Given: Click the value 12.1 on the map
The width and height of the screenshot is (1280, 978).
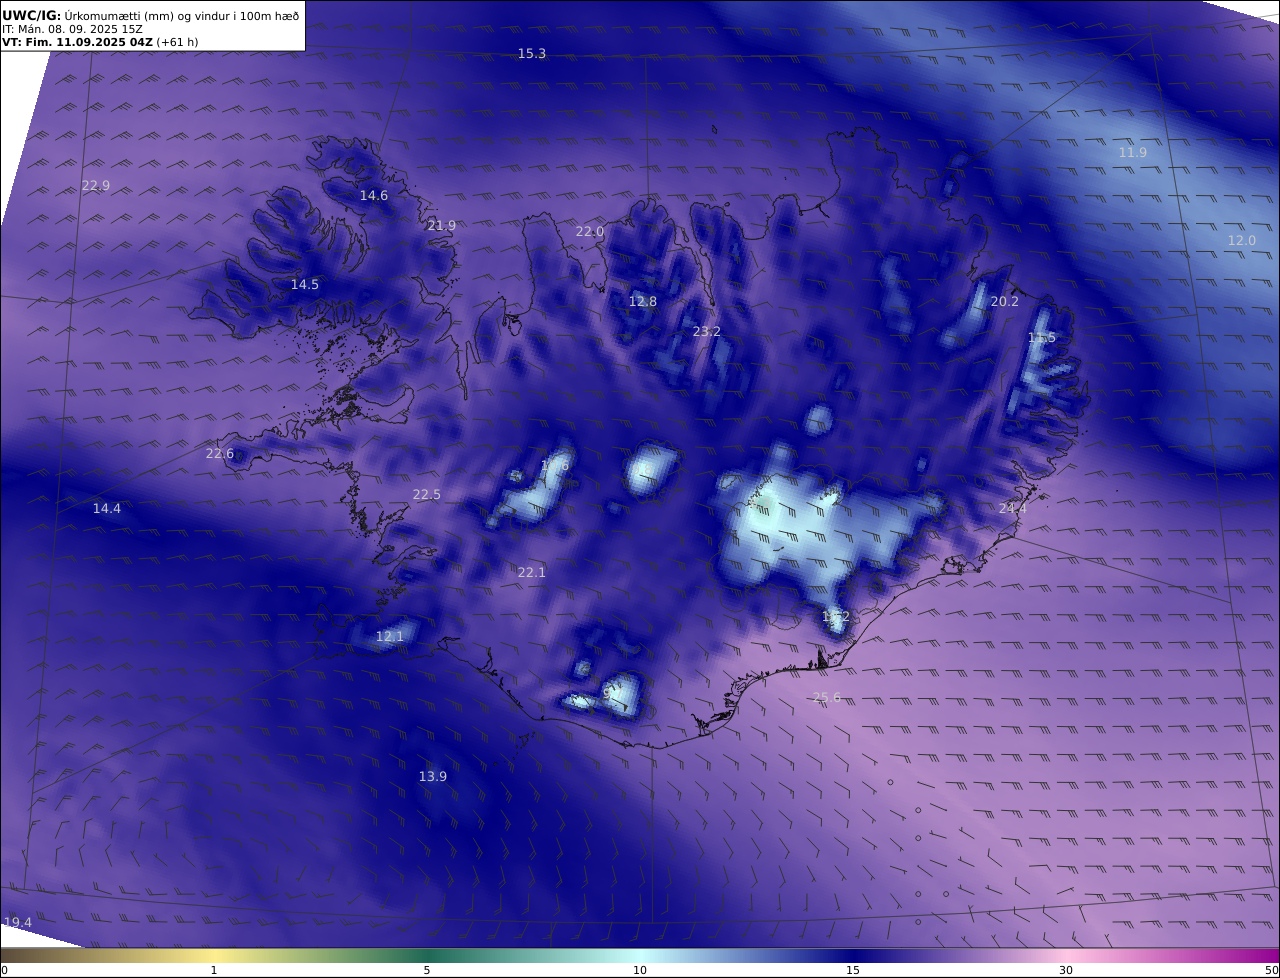Looking at the screenshot, I should pos(390,637).
